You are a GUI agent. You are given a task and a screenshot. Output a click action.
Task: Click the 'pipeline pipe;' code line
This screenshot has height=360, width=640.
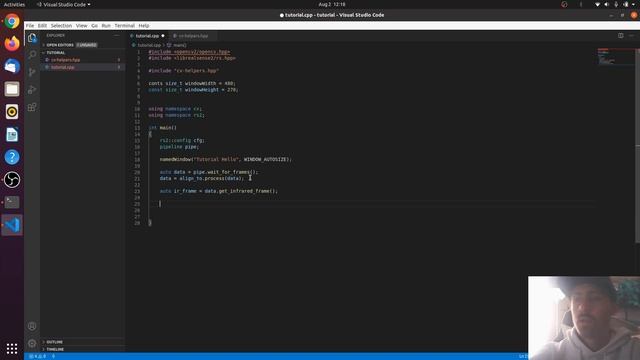[x=179, y=147]
